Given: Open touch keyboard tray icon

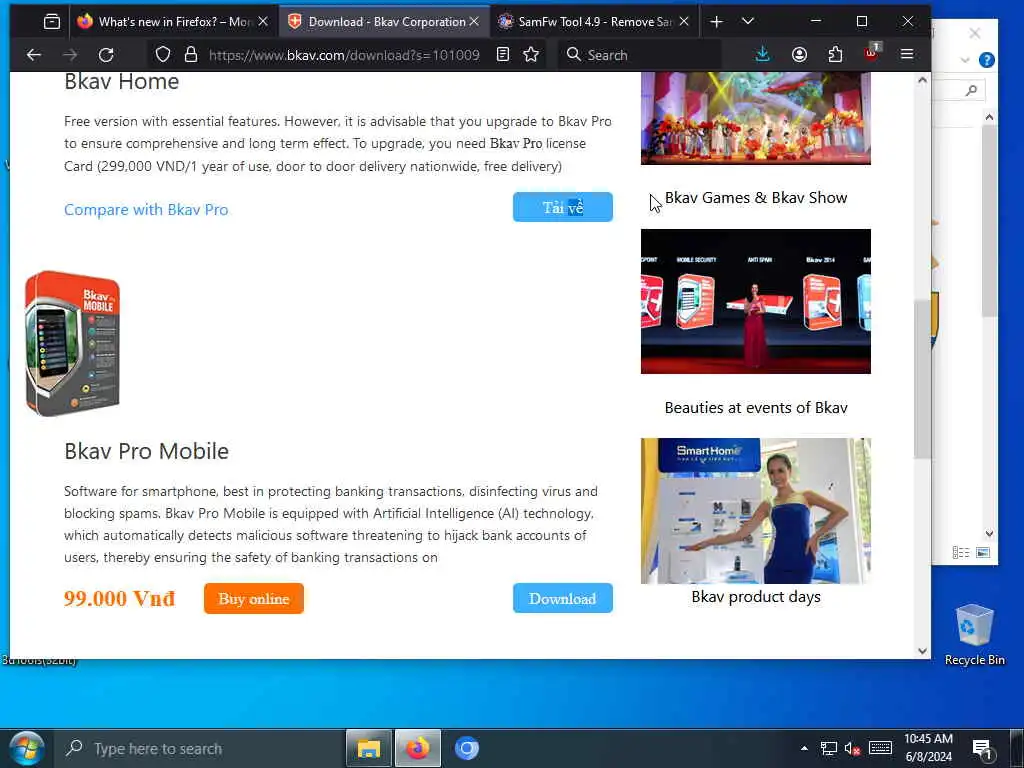Looking at the screenshot, I should point(880,748).
